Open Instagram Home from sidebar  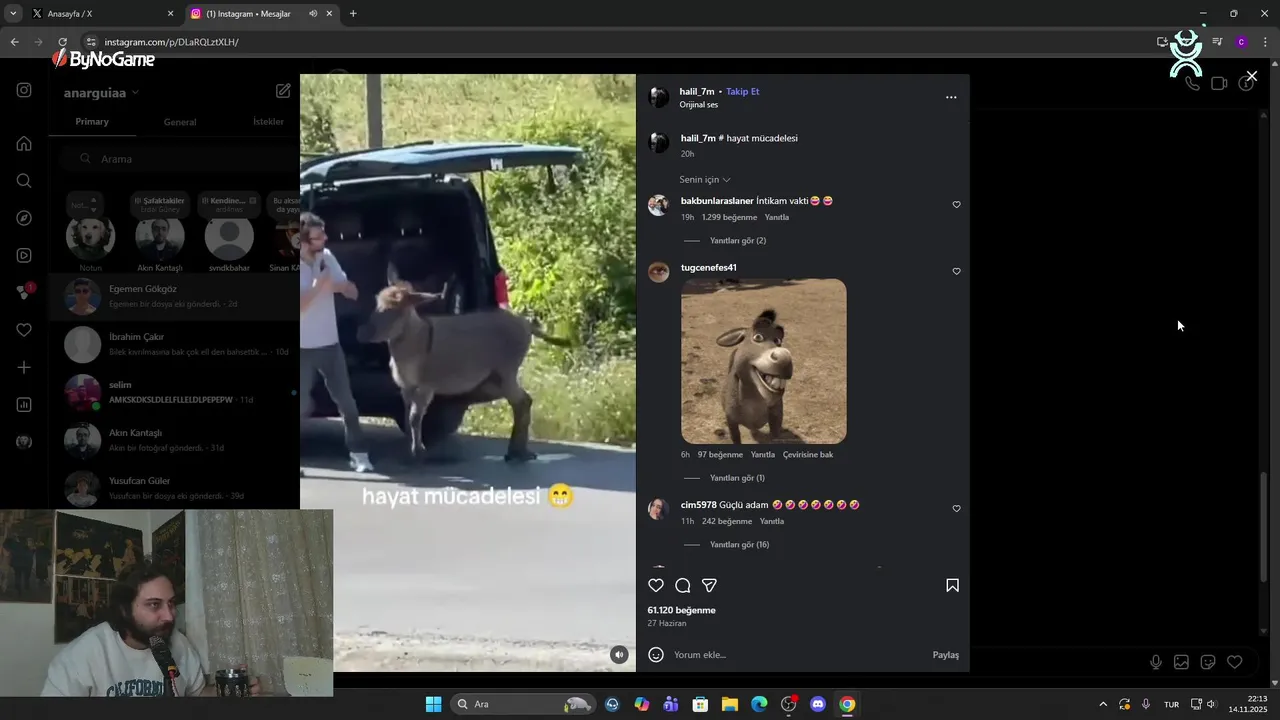(x=24, y=143)
